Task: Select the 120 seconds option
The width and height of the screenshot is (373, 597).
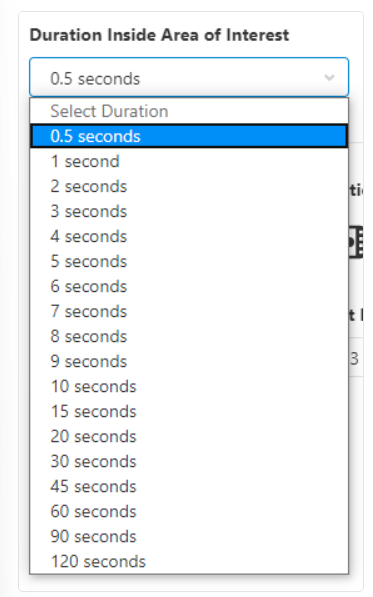Action: point(189,561)
